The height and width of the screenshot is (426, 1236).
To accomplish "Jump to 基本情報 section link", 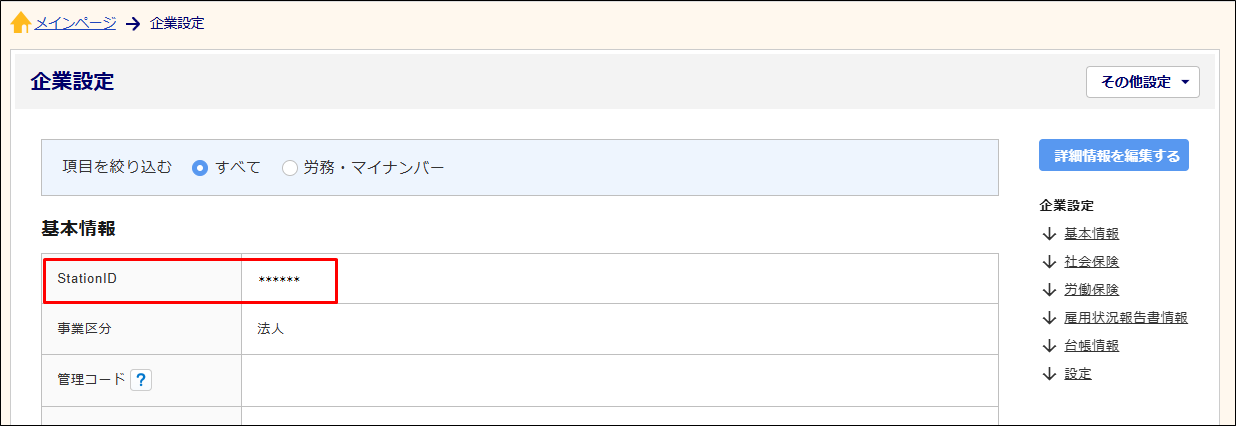I will click(x=1092, y=234).
